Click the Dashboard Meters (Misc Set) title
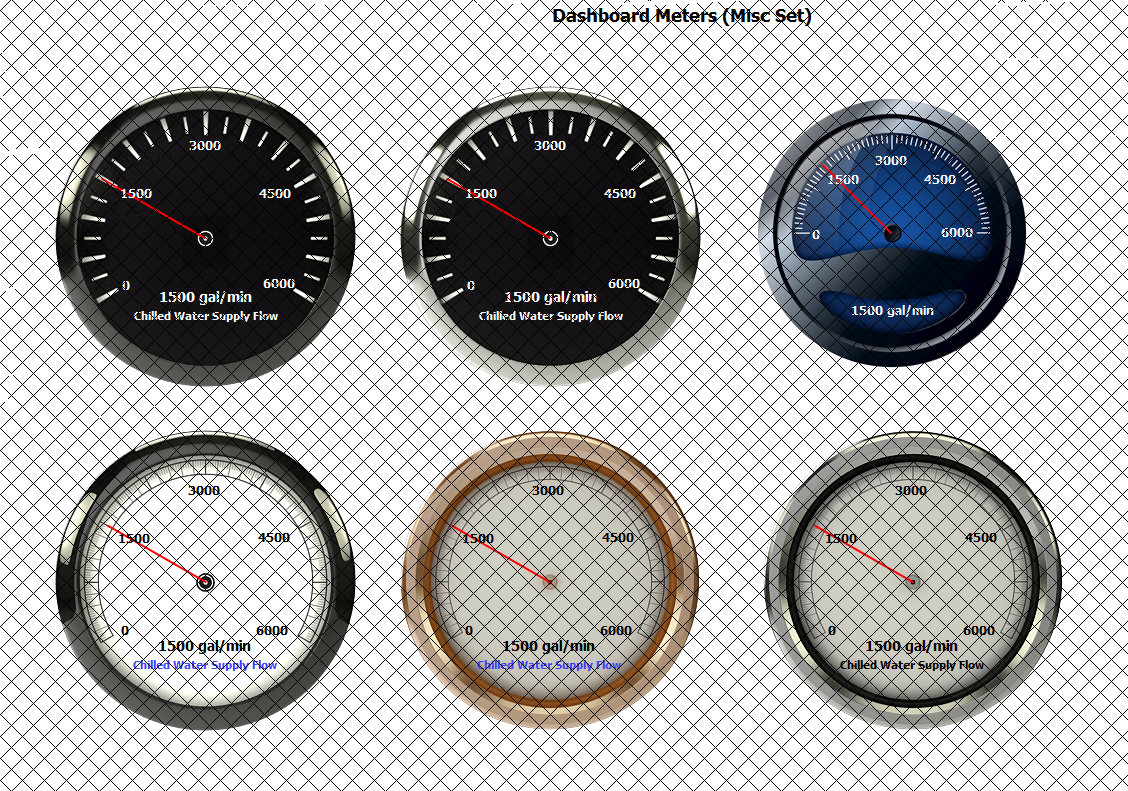The width and height of the screenshot is (1128, 791). point(682,16)
